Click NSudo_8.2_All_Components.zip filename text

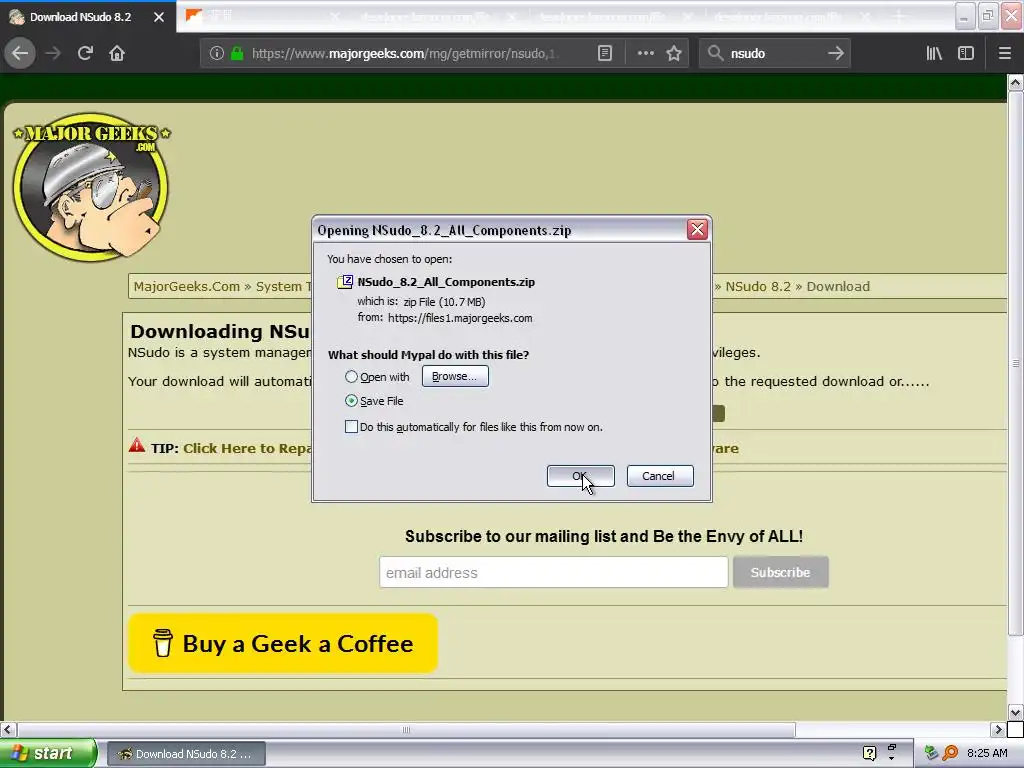click(446, 282)
